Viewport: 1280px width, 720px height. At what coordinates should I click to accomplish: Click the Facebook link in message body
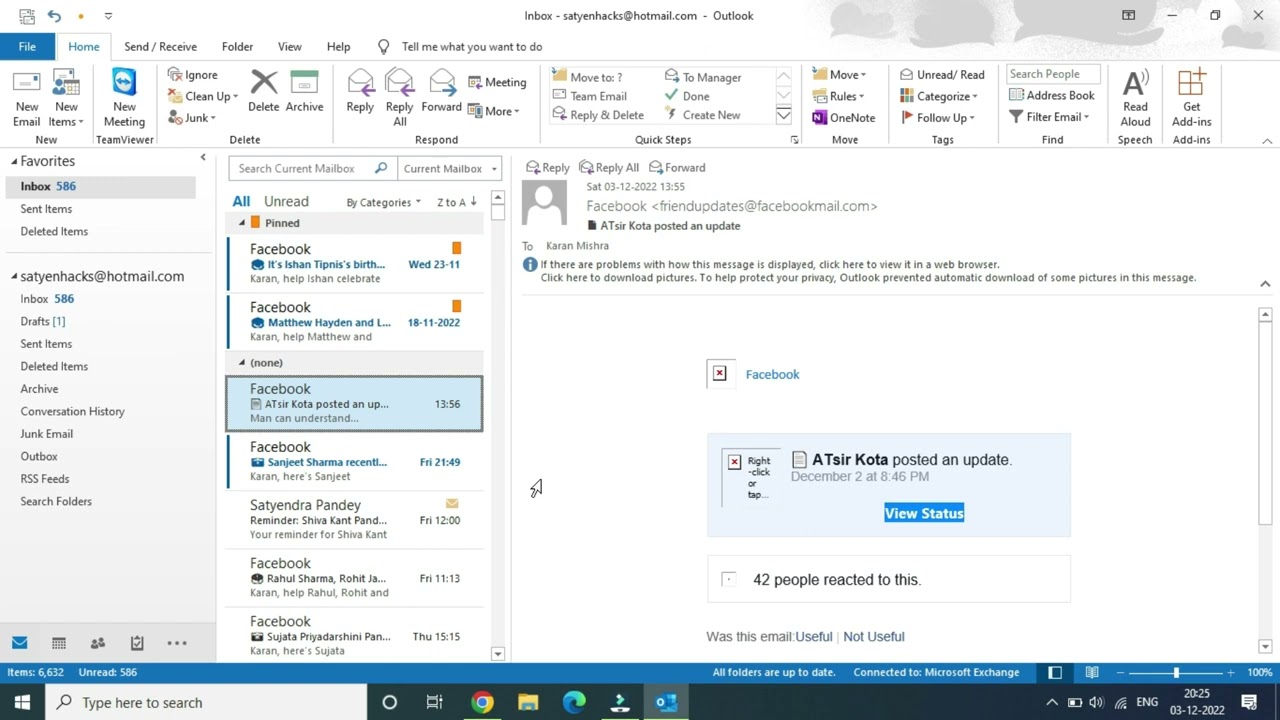(x=772, y=374)
